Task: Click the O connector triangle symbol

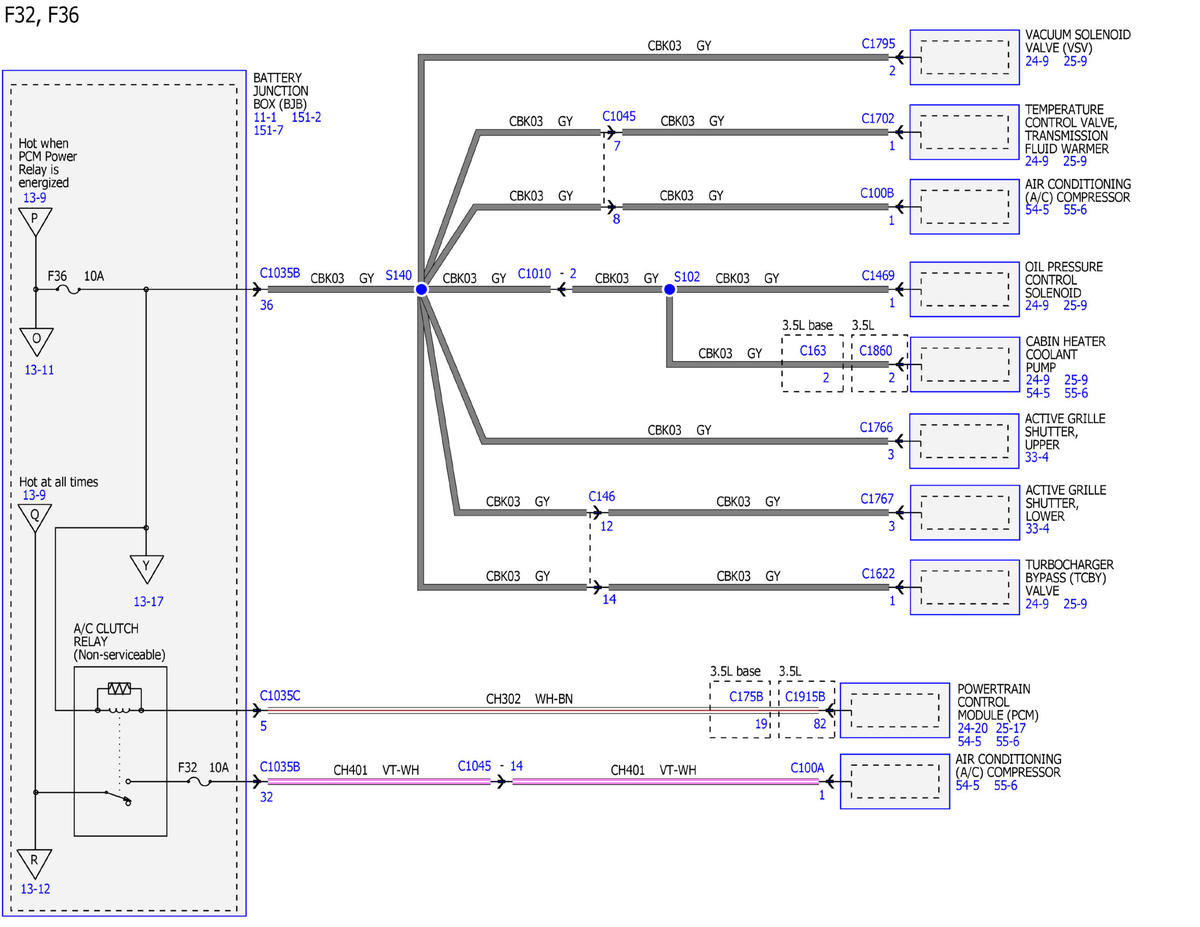Action: coord(36,340)
